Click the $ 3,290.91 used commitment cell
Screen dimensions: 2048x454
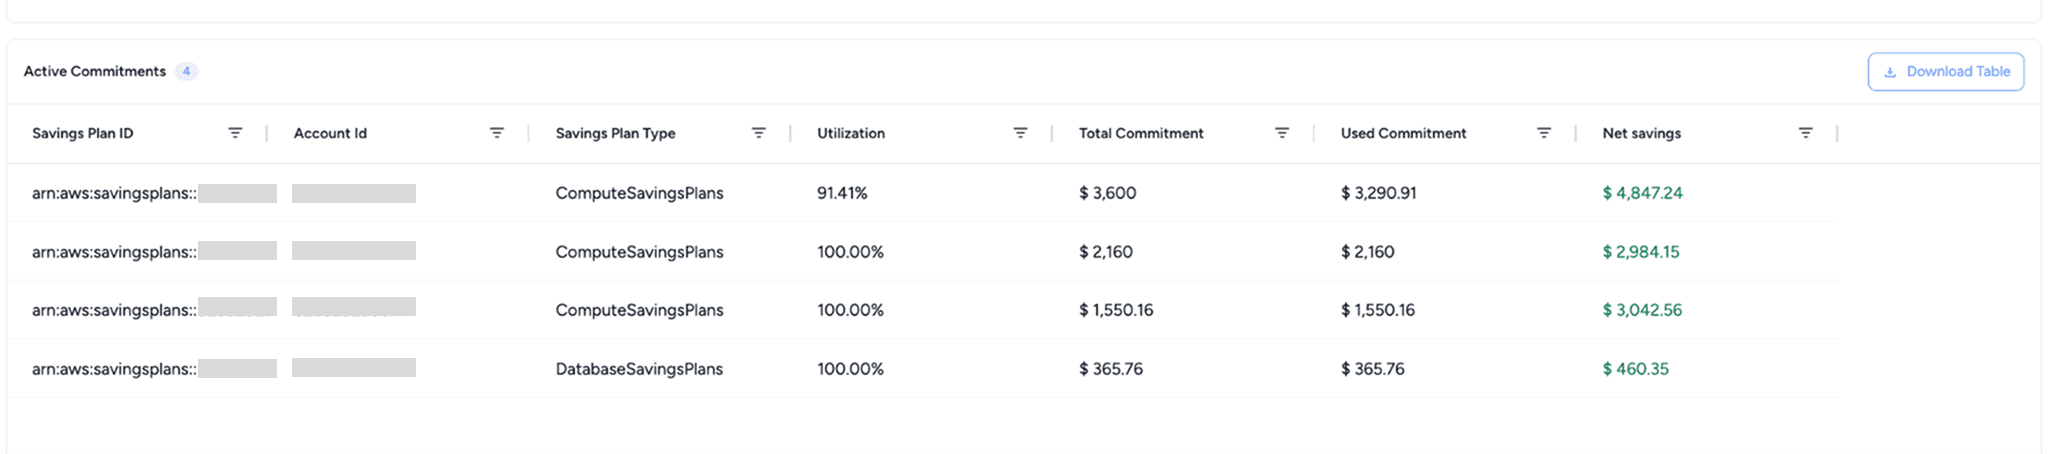pyautogui.click(x=1378, y=193)
